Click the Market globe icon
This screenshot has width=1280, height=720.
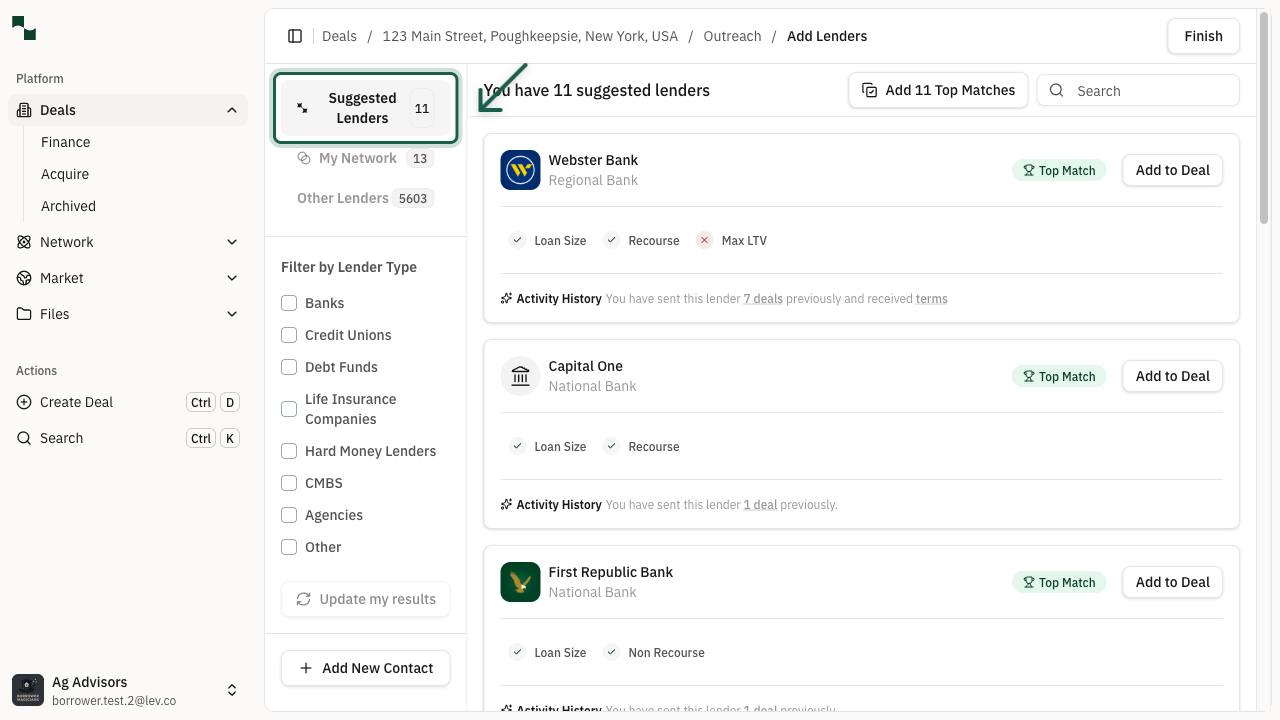24,278
